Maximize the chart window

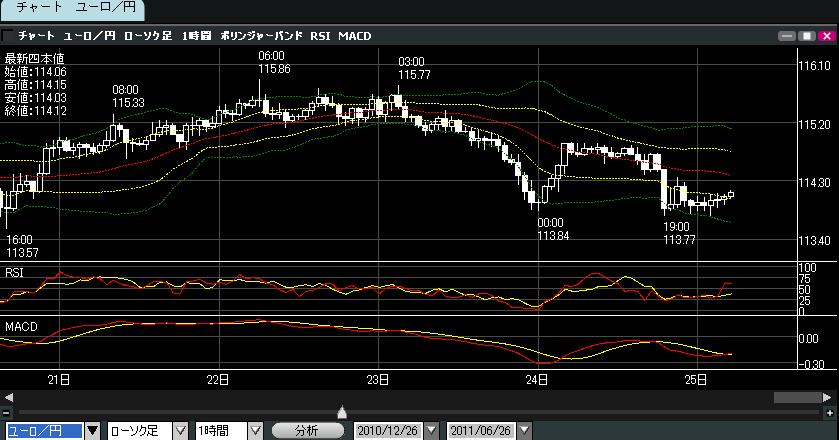click(x=806, y=36)
